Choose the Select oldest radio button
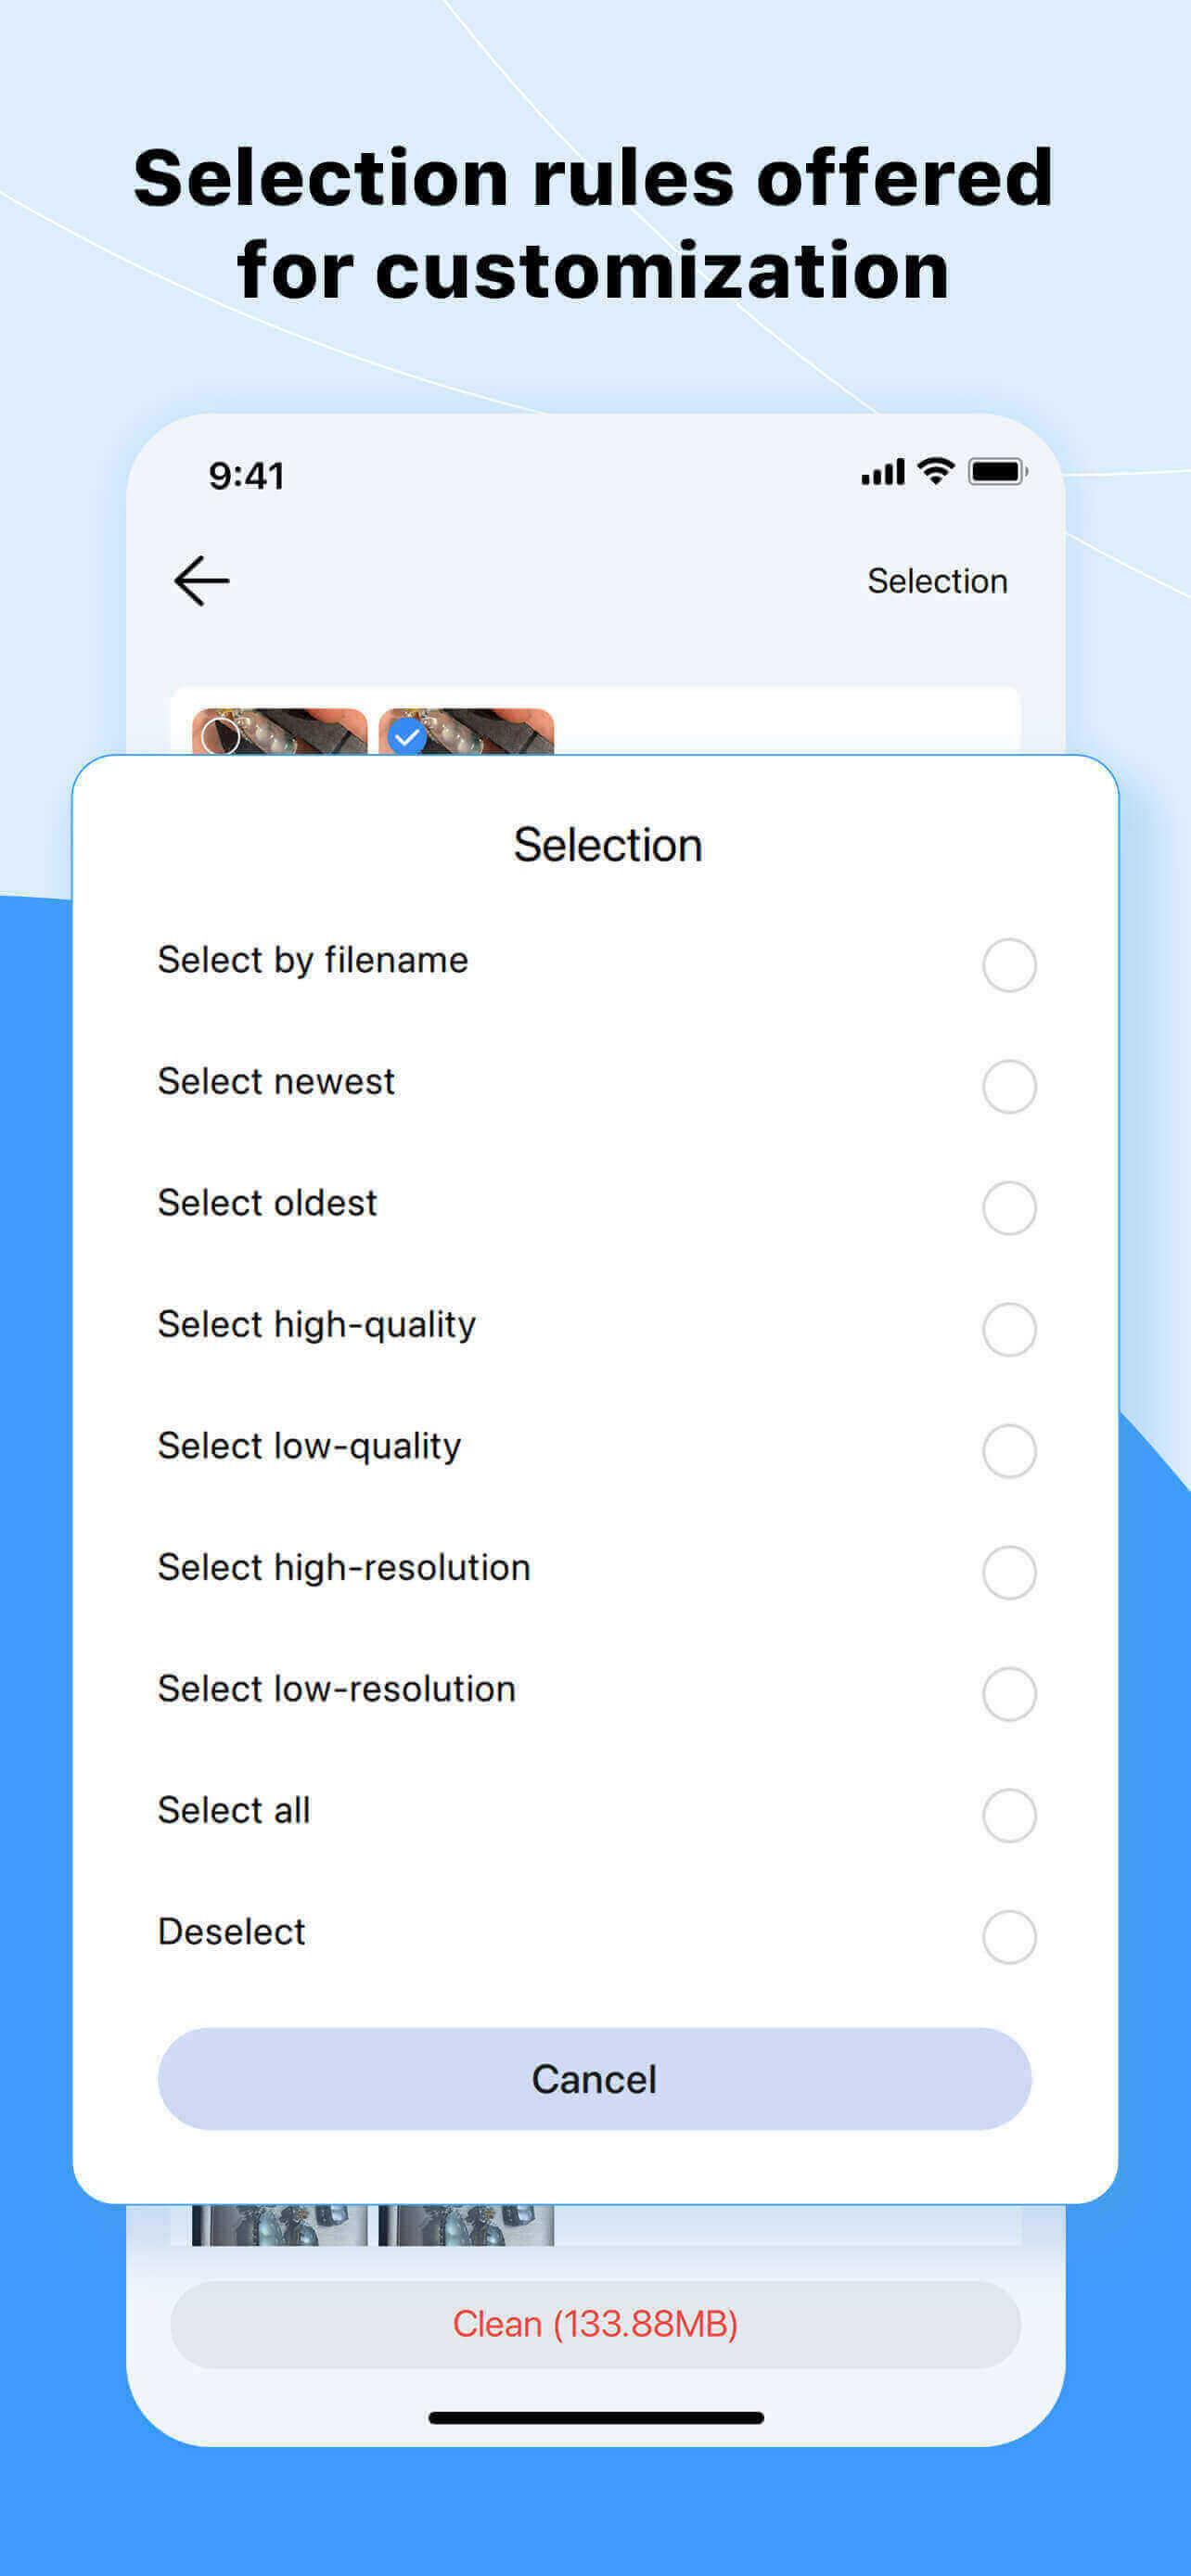Screen dimensions: 1191x2576 (x=1008, y=1208)
